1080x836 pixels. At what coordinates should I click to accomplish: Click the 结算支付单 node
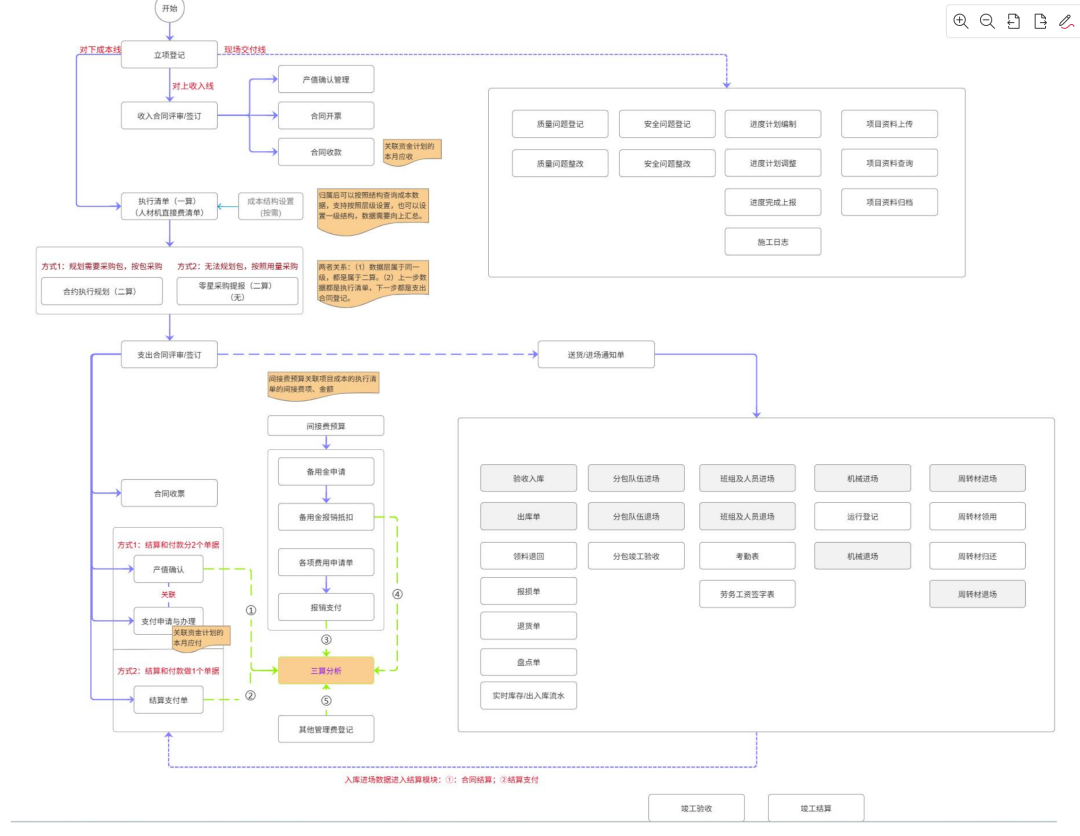click(x=169, y=700)
